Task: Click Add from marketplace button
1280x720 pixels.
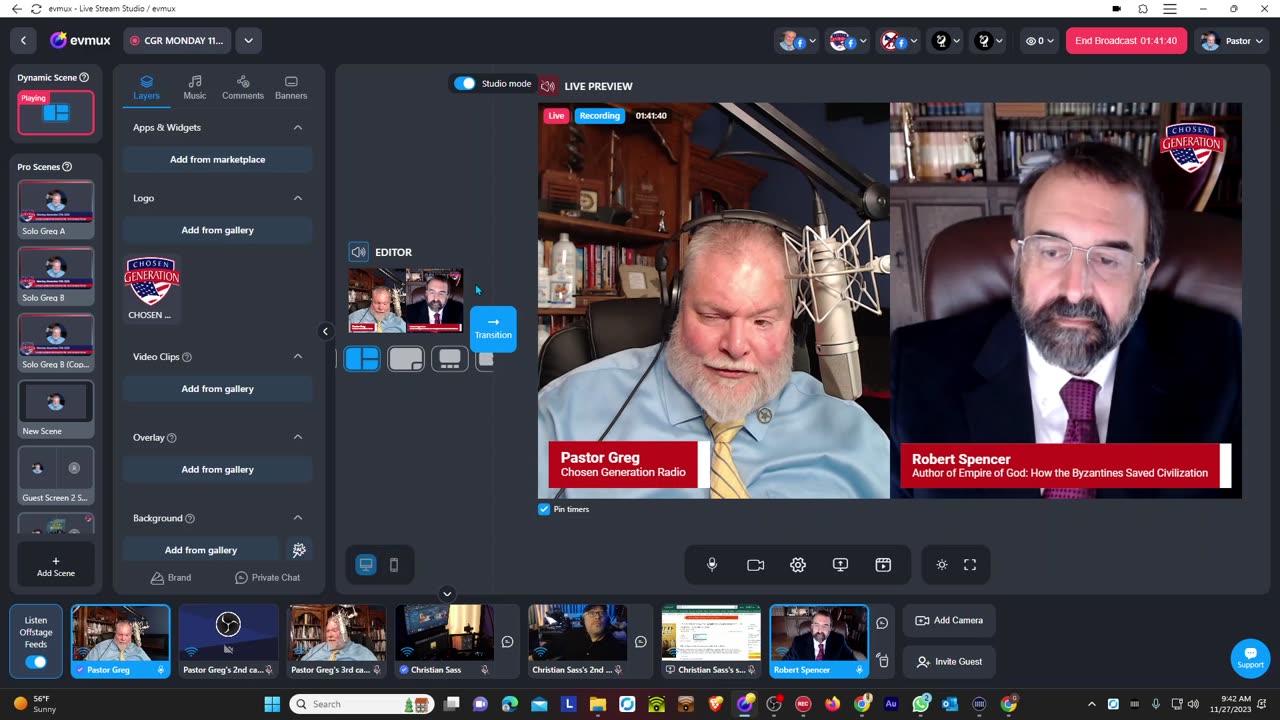Action: click(x=217, y=159)
